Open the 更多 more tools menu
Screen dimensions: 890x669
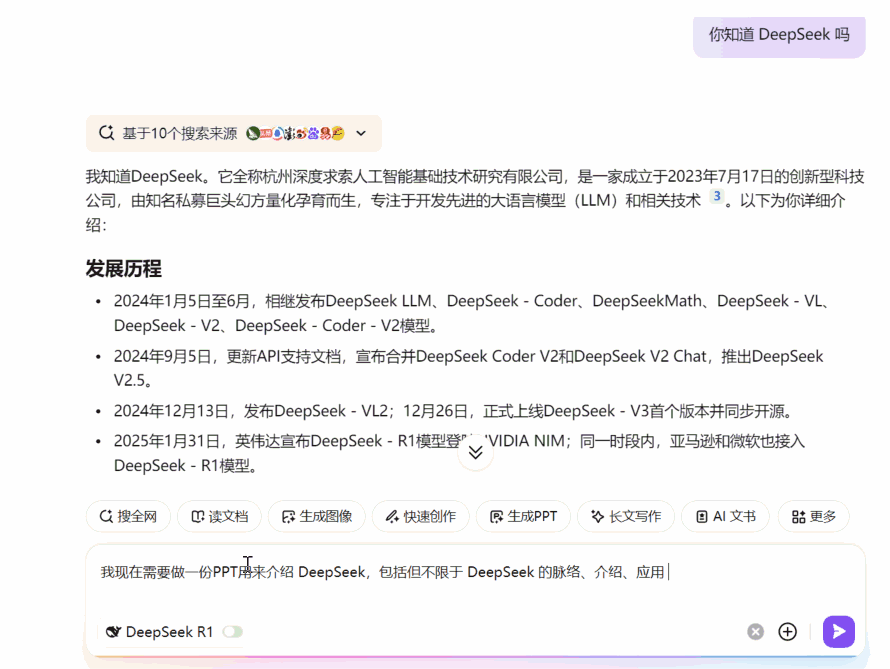813,516
